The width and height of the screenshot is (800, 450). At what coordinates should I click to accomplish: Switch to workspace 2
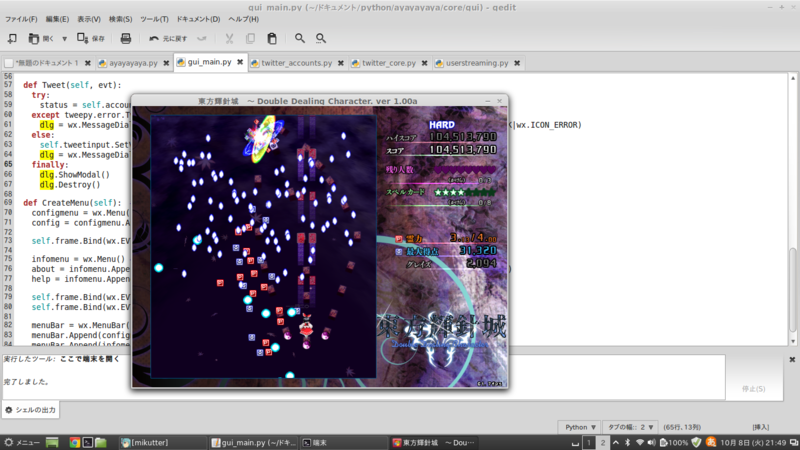pyautogui.click(x=603, y=442)
